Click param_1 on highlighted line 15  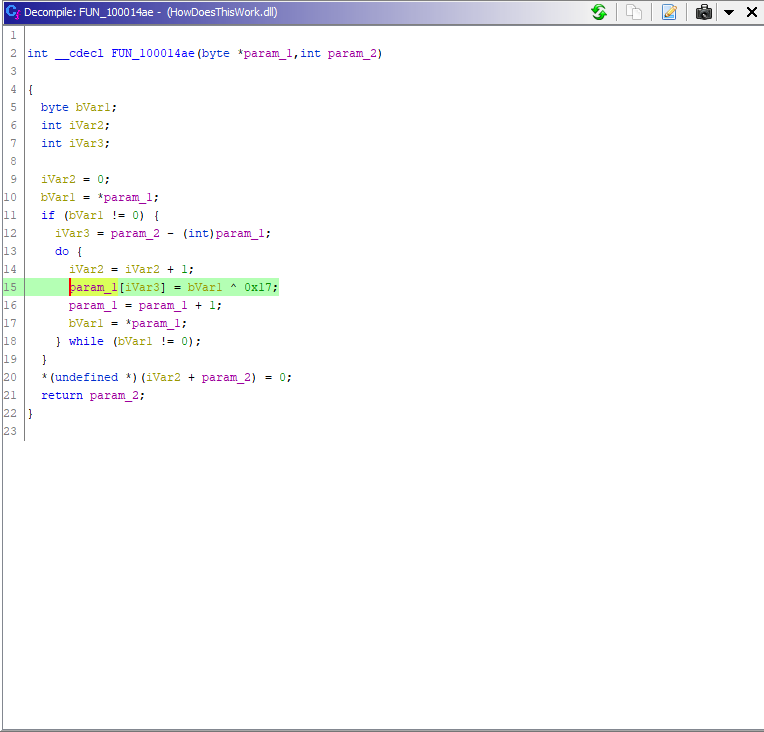point(93,287)
